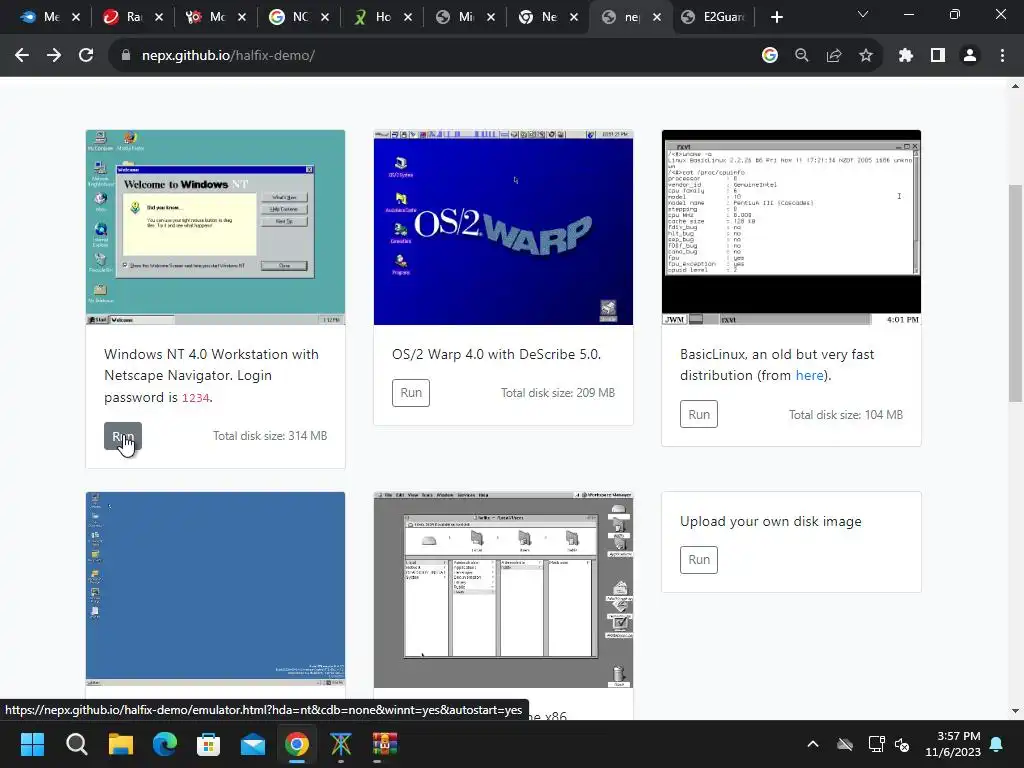Close the active 'nep' tab
The height and width of the screenshot is (768, 1024).
point(657,17)
